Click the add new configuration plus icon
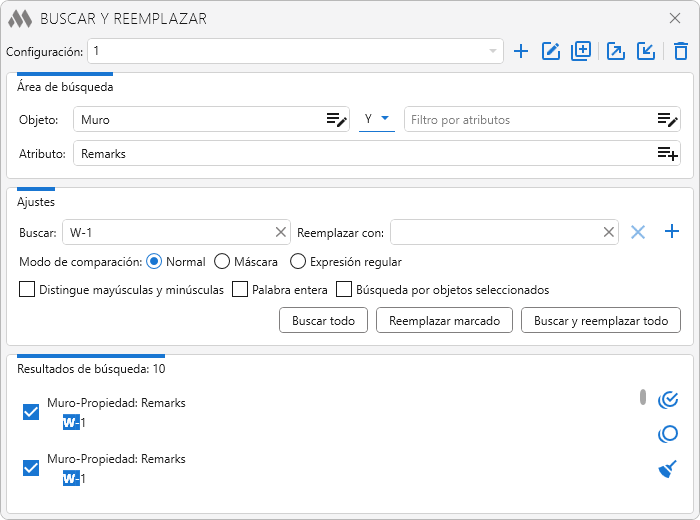 tap(521, 51)
